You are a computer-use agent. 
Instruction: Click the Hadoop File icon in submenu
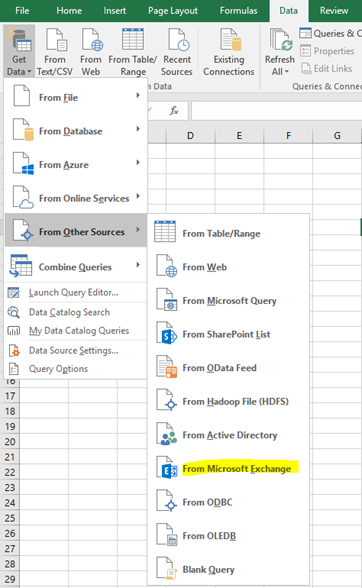(x=167, y=400)
